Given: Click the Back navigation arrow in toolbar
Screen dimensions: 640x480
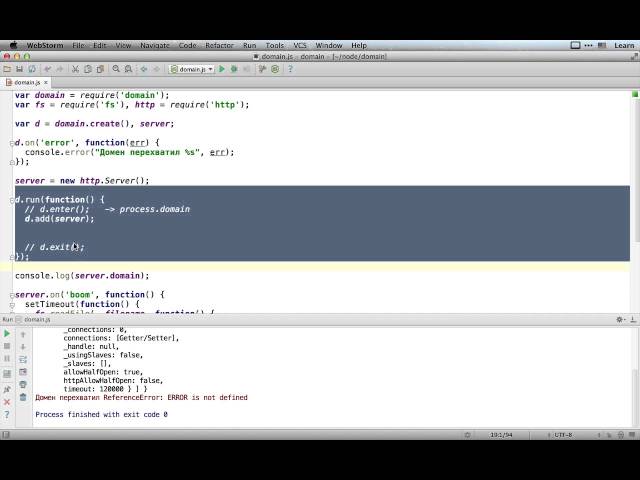Looking at the screenshot, I should coord(143,69).
